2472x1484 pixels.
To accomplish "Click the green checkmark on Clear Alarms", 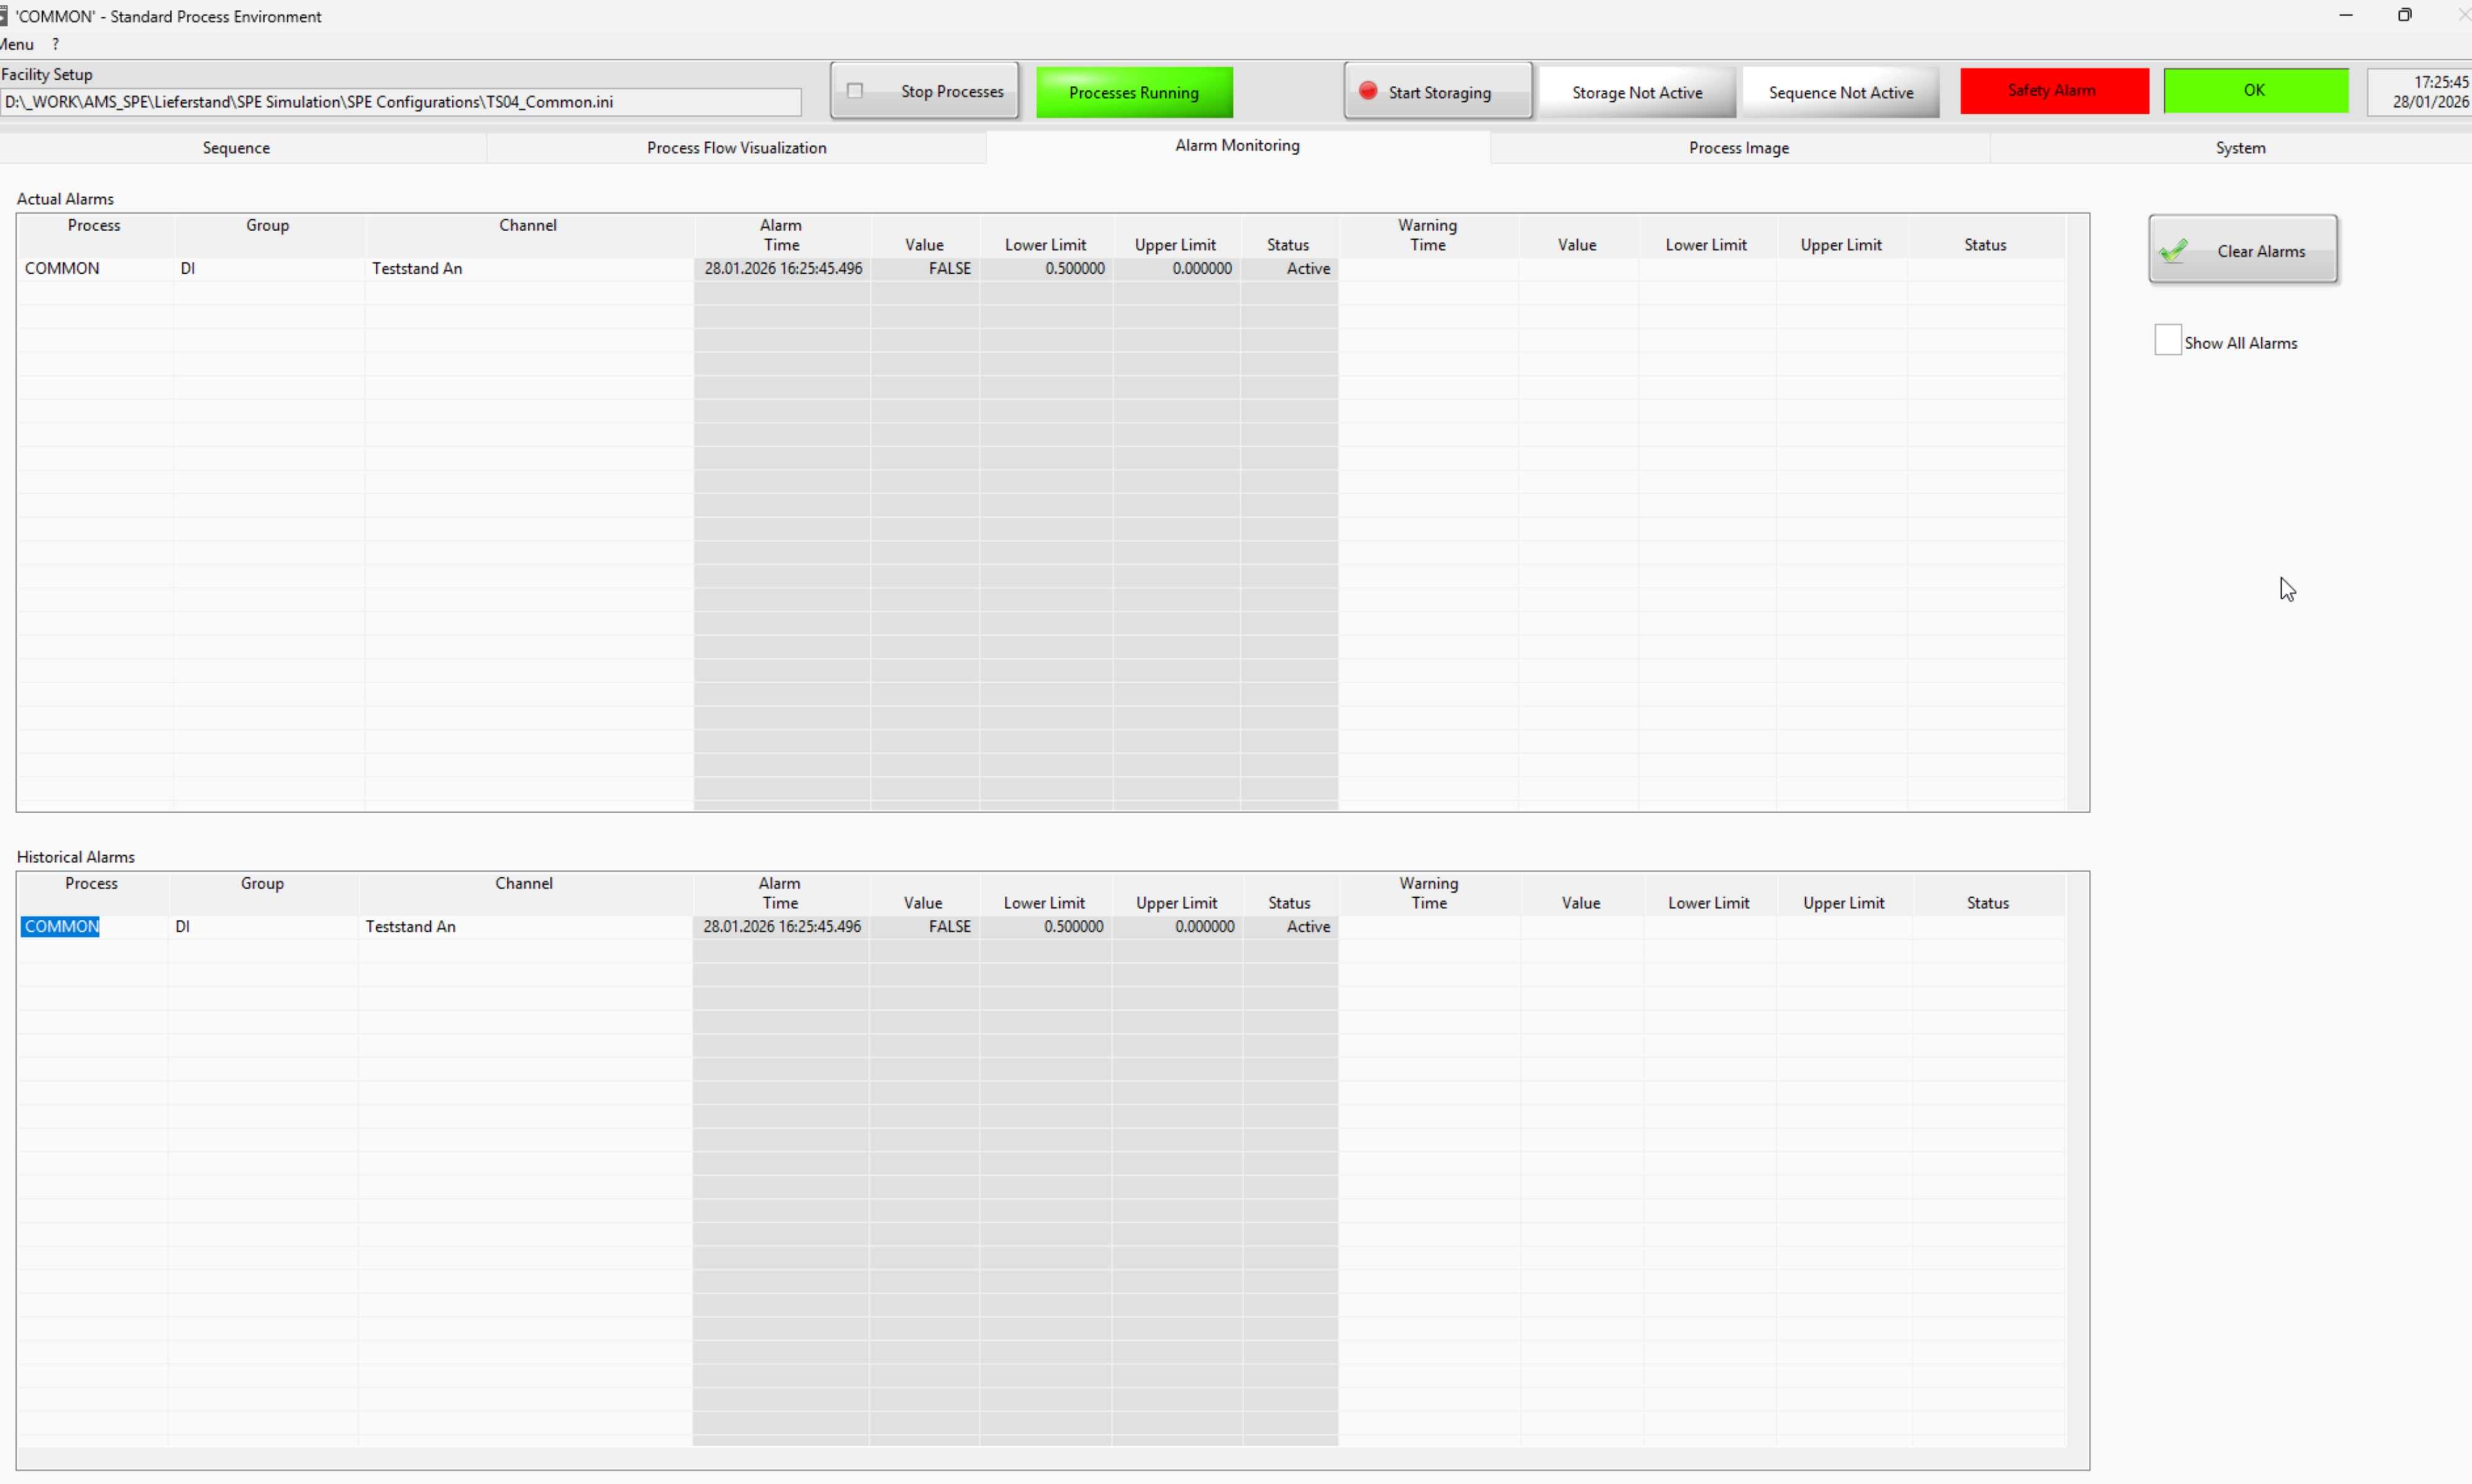I will click(2173, 251).
